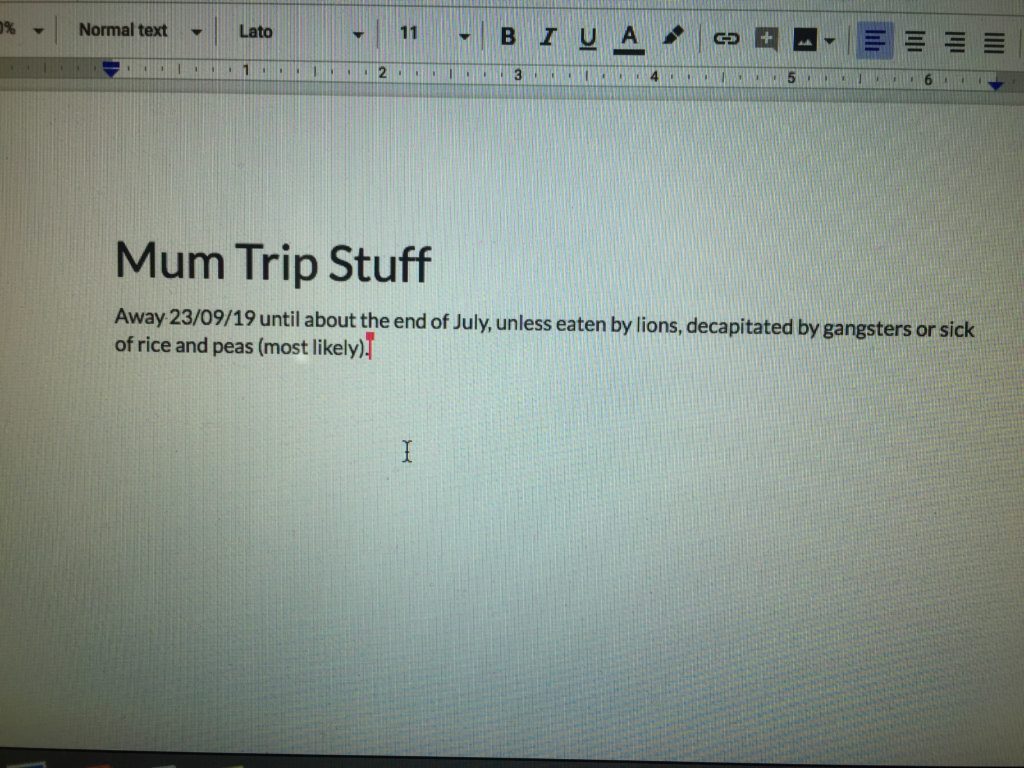The image size is (1024, 768).
Task: Toggle bold formatting
Action: (508, 37)
